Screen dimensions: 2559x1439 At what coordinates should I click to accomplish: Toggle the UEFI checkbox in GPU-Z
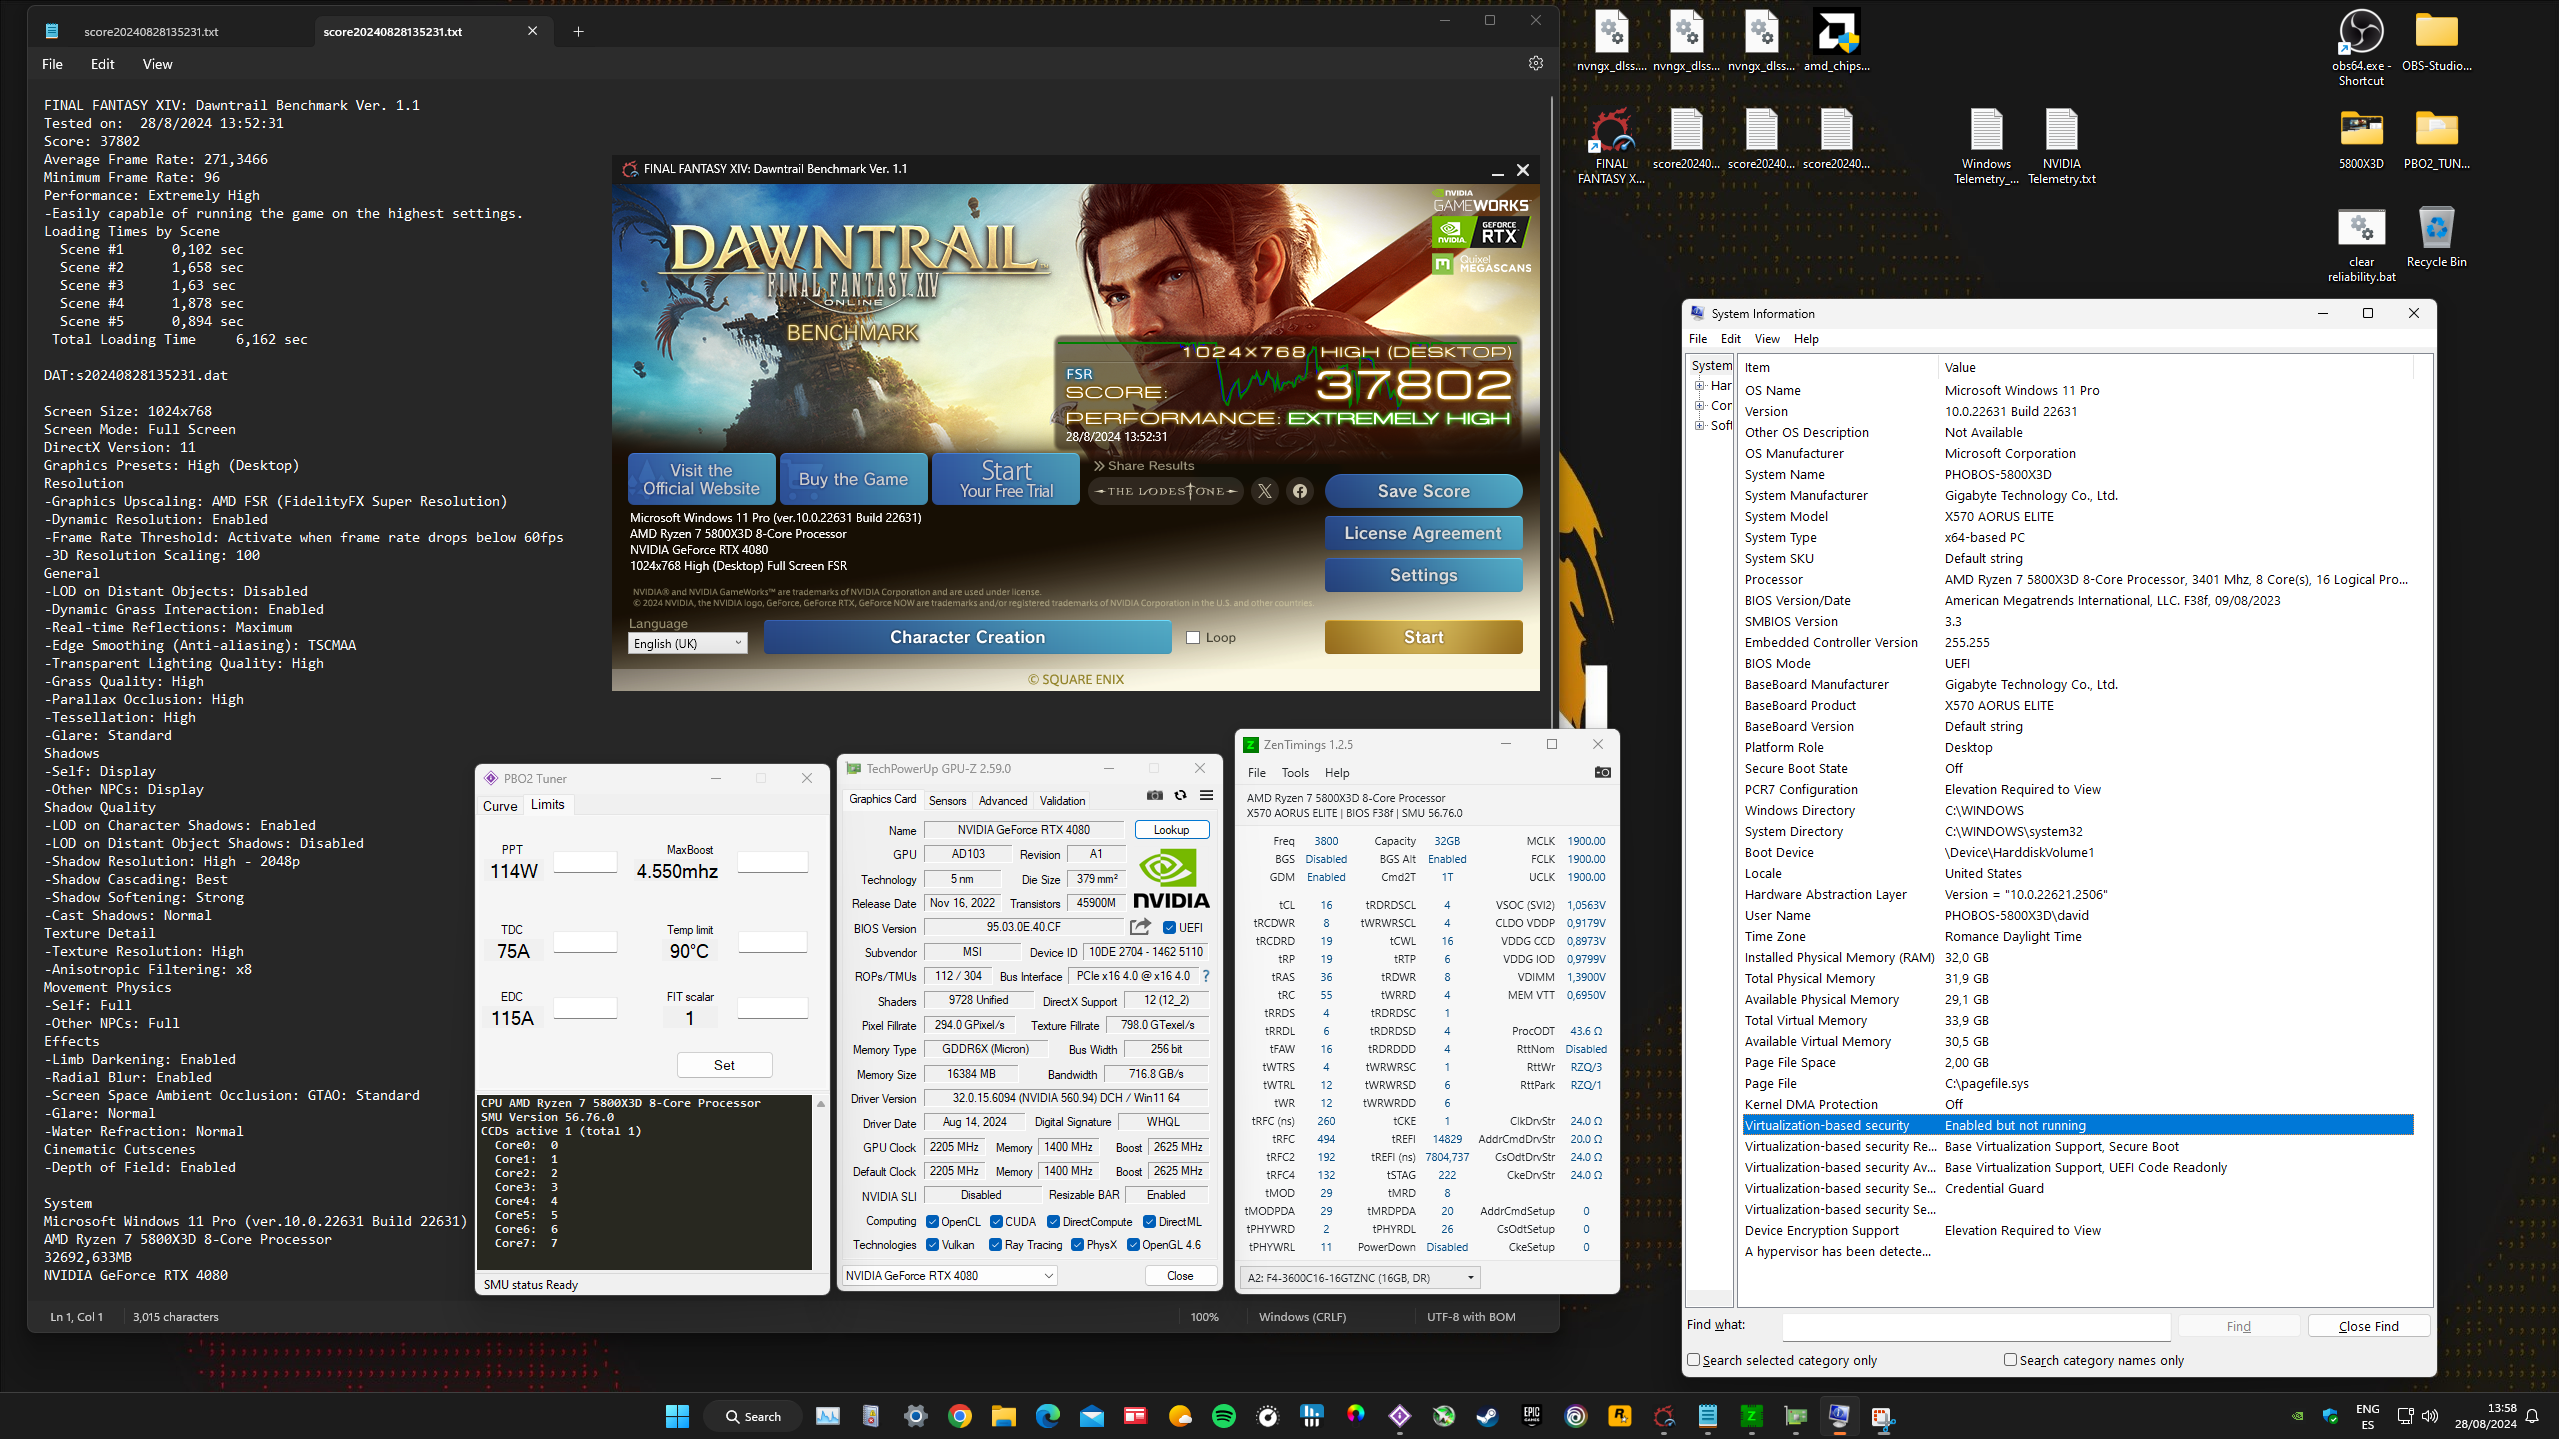pyautogui.click(x=1169, y=927)
